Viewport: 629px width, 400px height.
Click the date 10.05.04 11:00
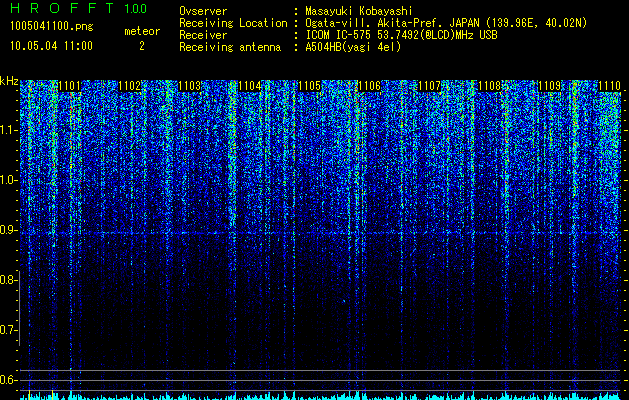[51, 46]
